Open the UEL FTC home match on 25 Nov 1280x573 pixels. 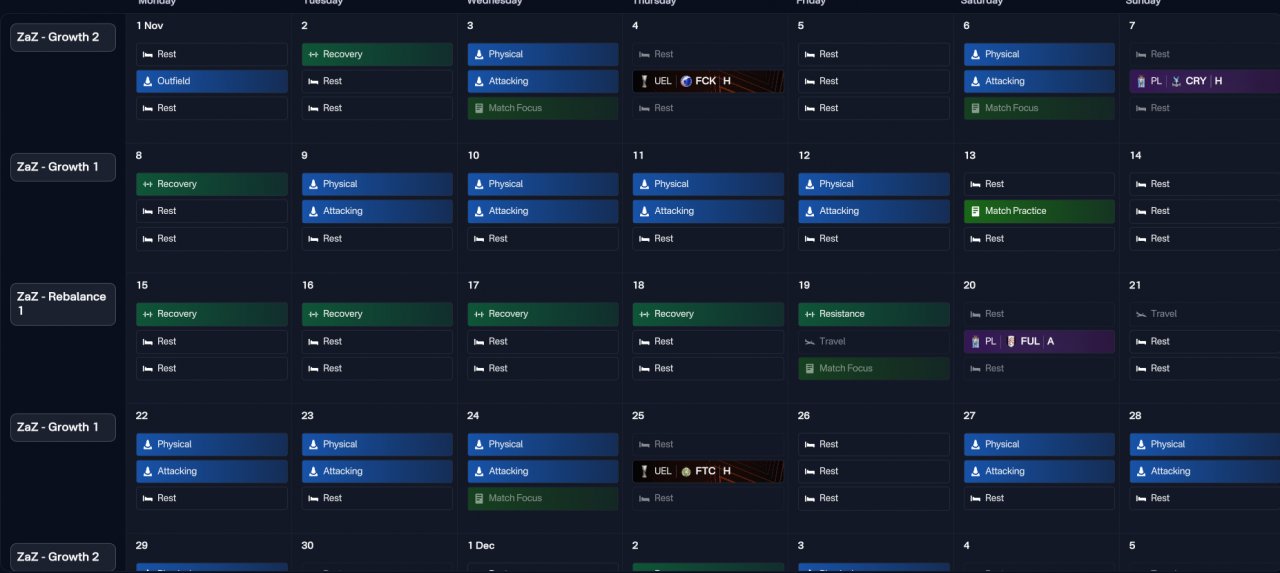[708, 471]
